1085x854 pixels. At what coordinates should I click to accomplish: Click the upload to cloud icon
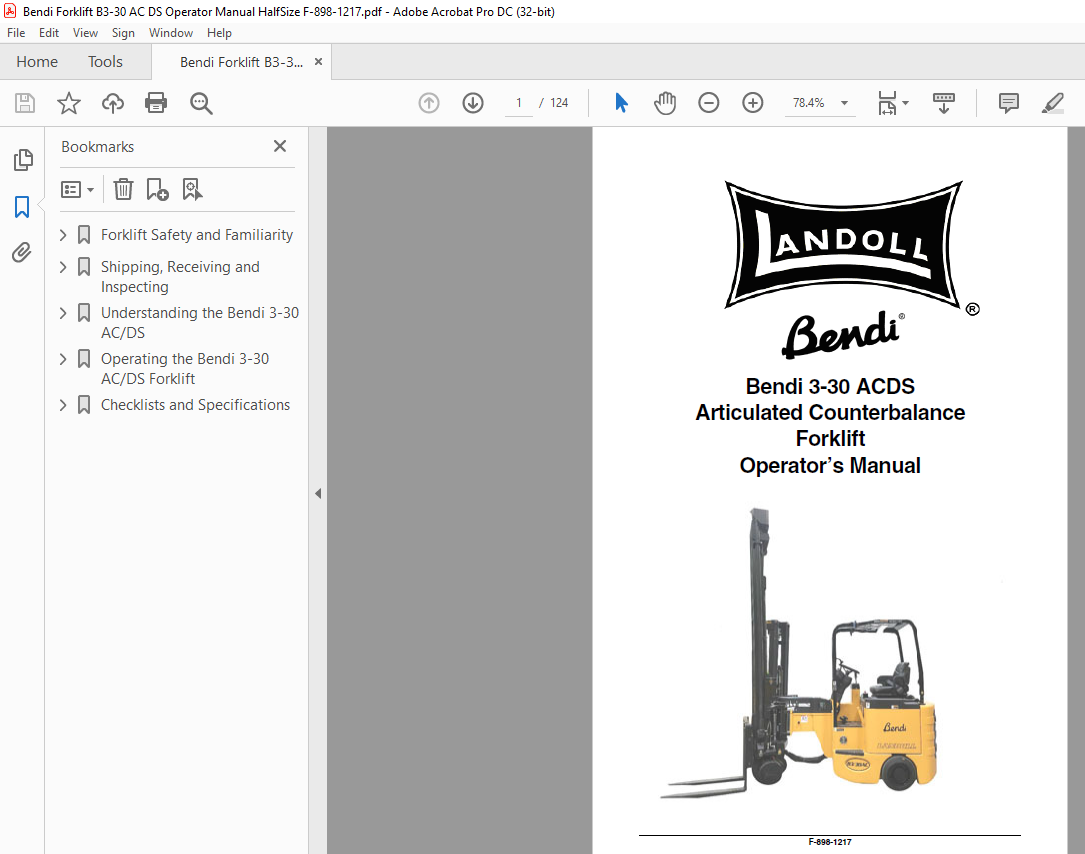point(113,103)
